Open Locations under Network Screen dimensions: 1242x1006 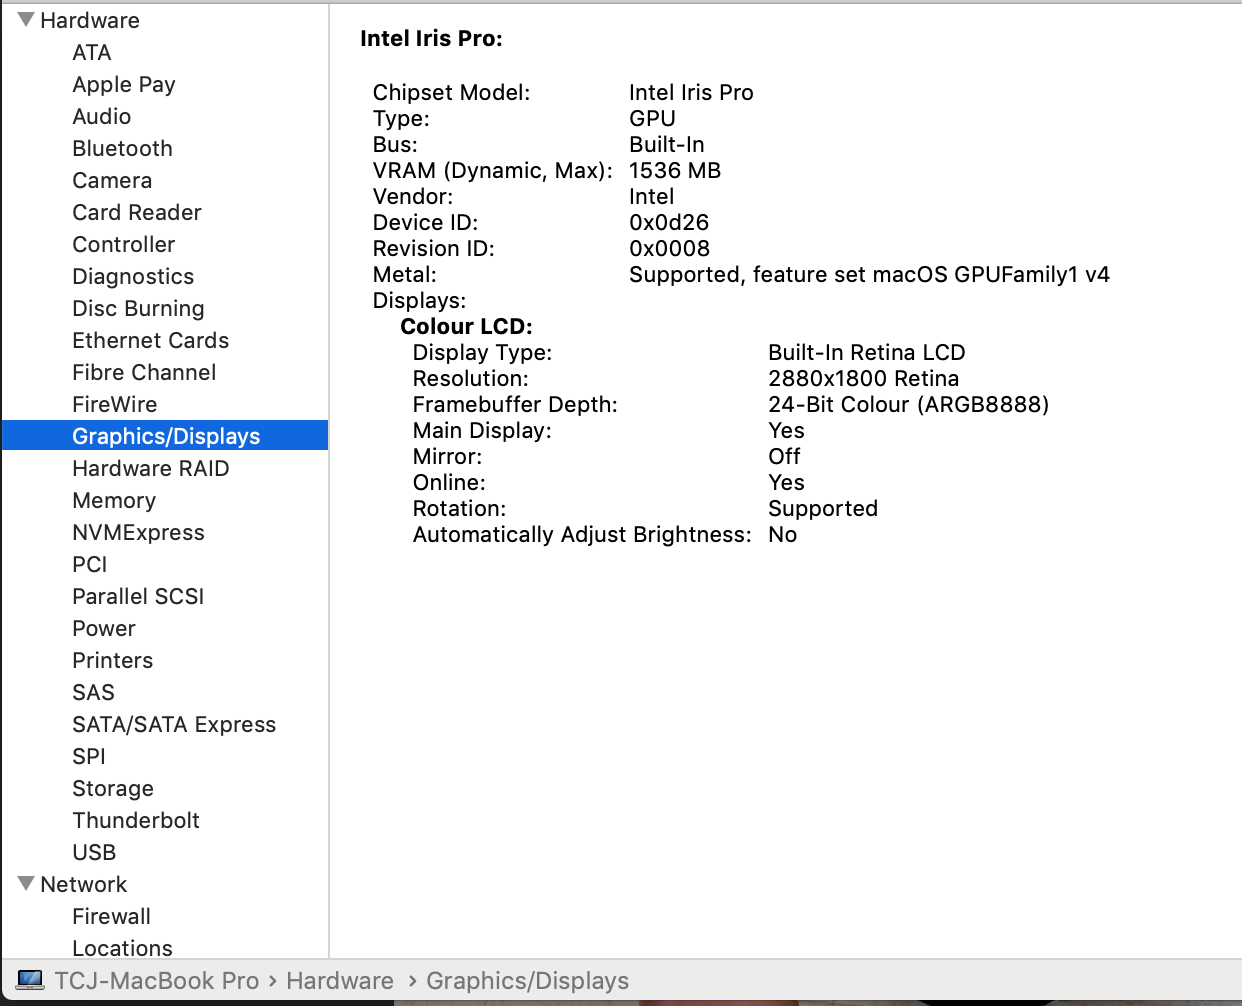click(x=122, y=948)
